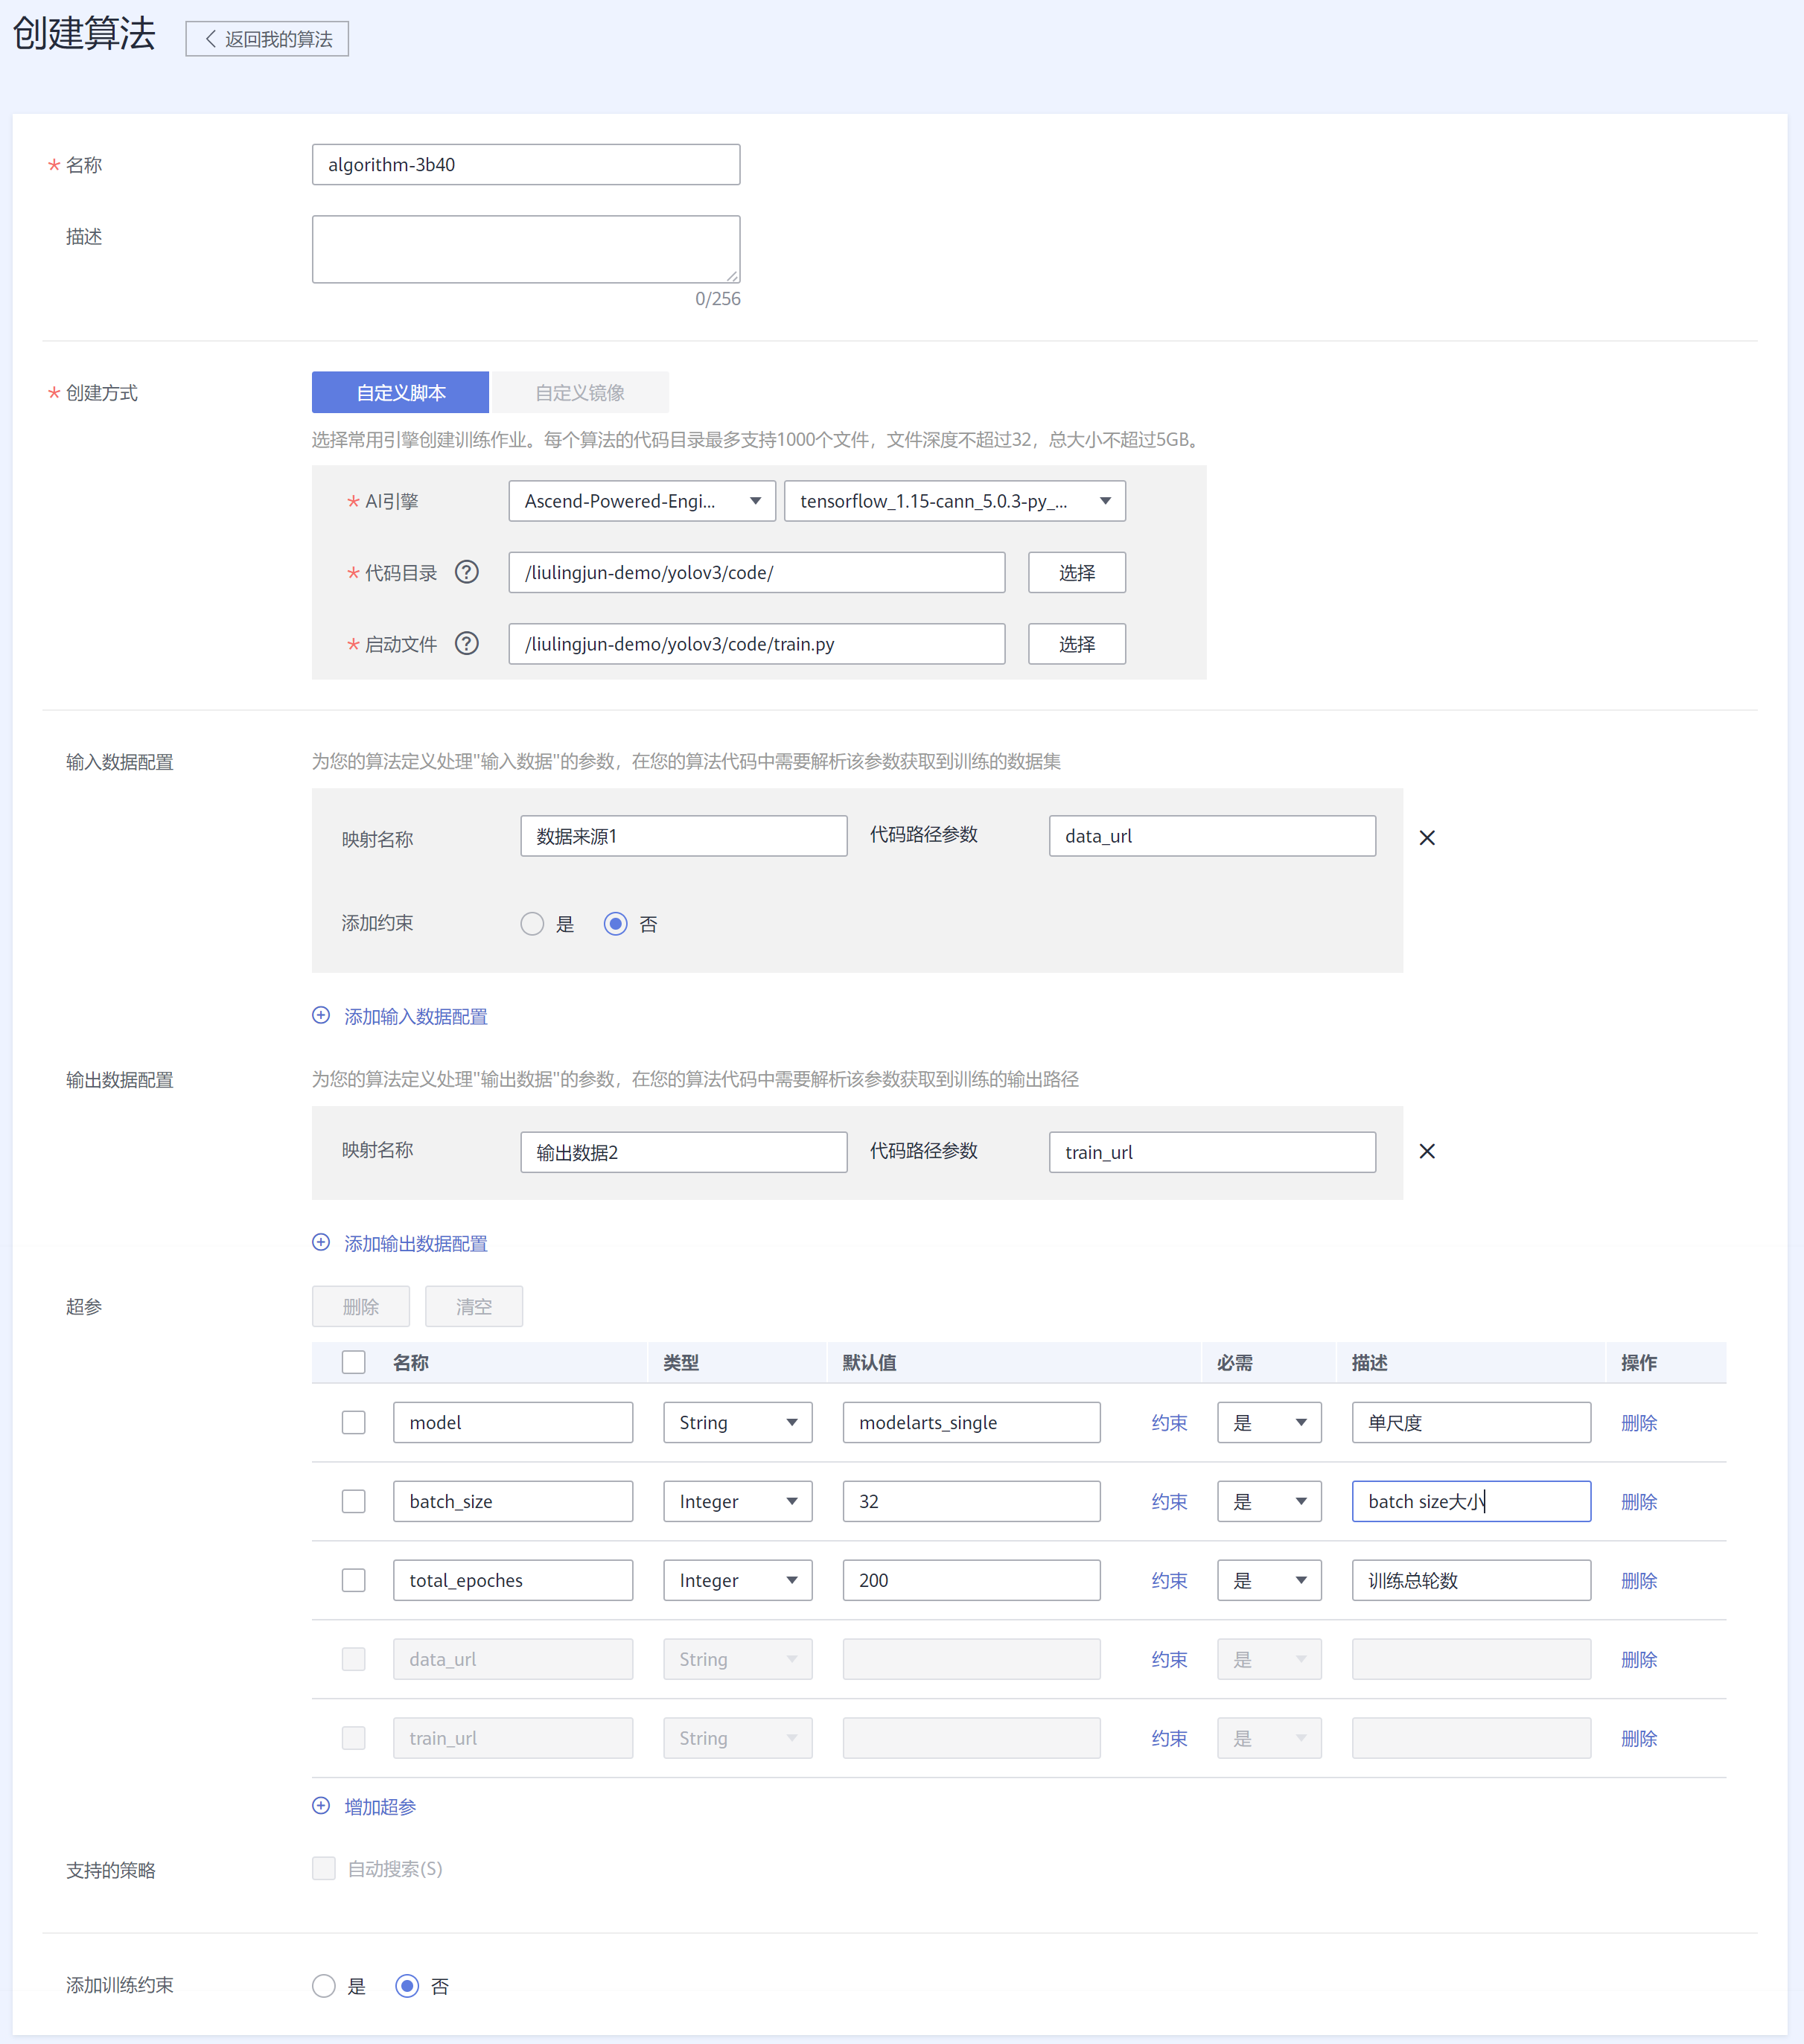Click 约束 link in model row
This screenshot has width=1804, height=2044.
point(1168,1422)
